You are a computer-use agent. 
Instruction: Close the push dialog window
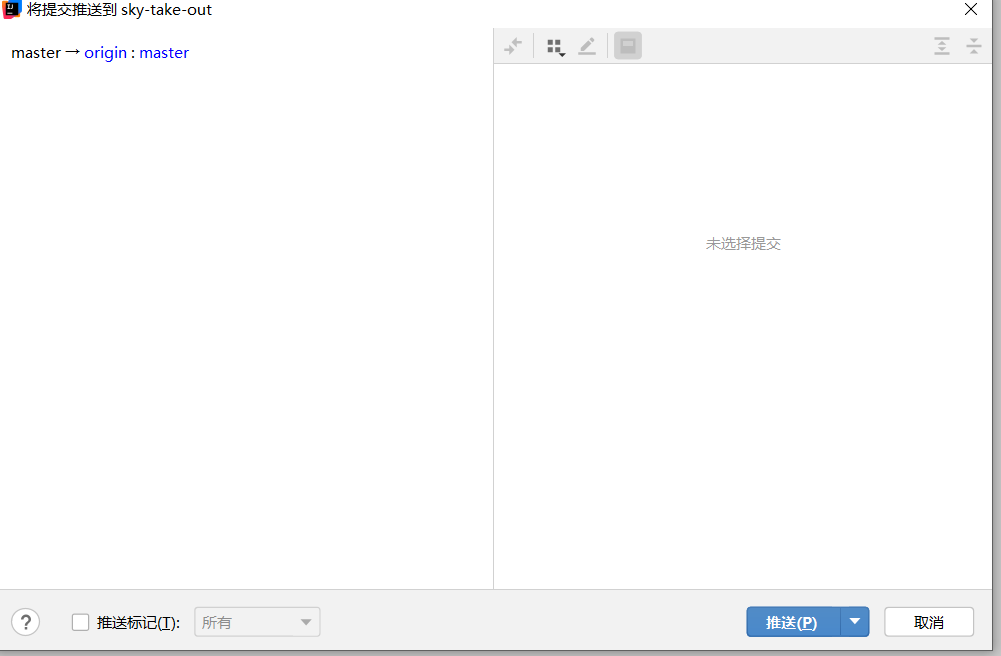point(971,10)
